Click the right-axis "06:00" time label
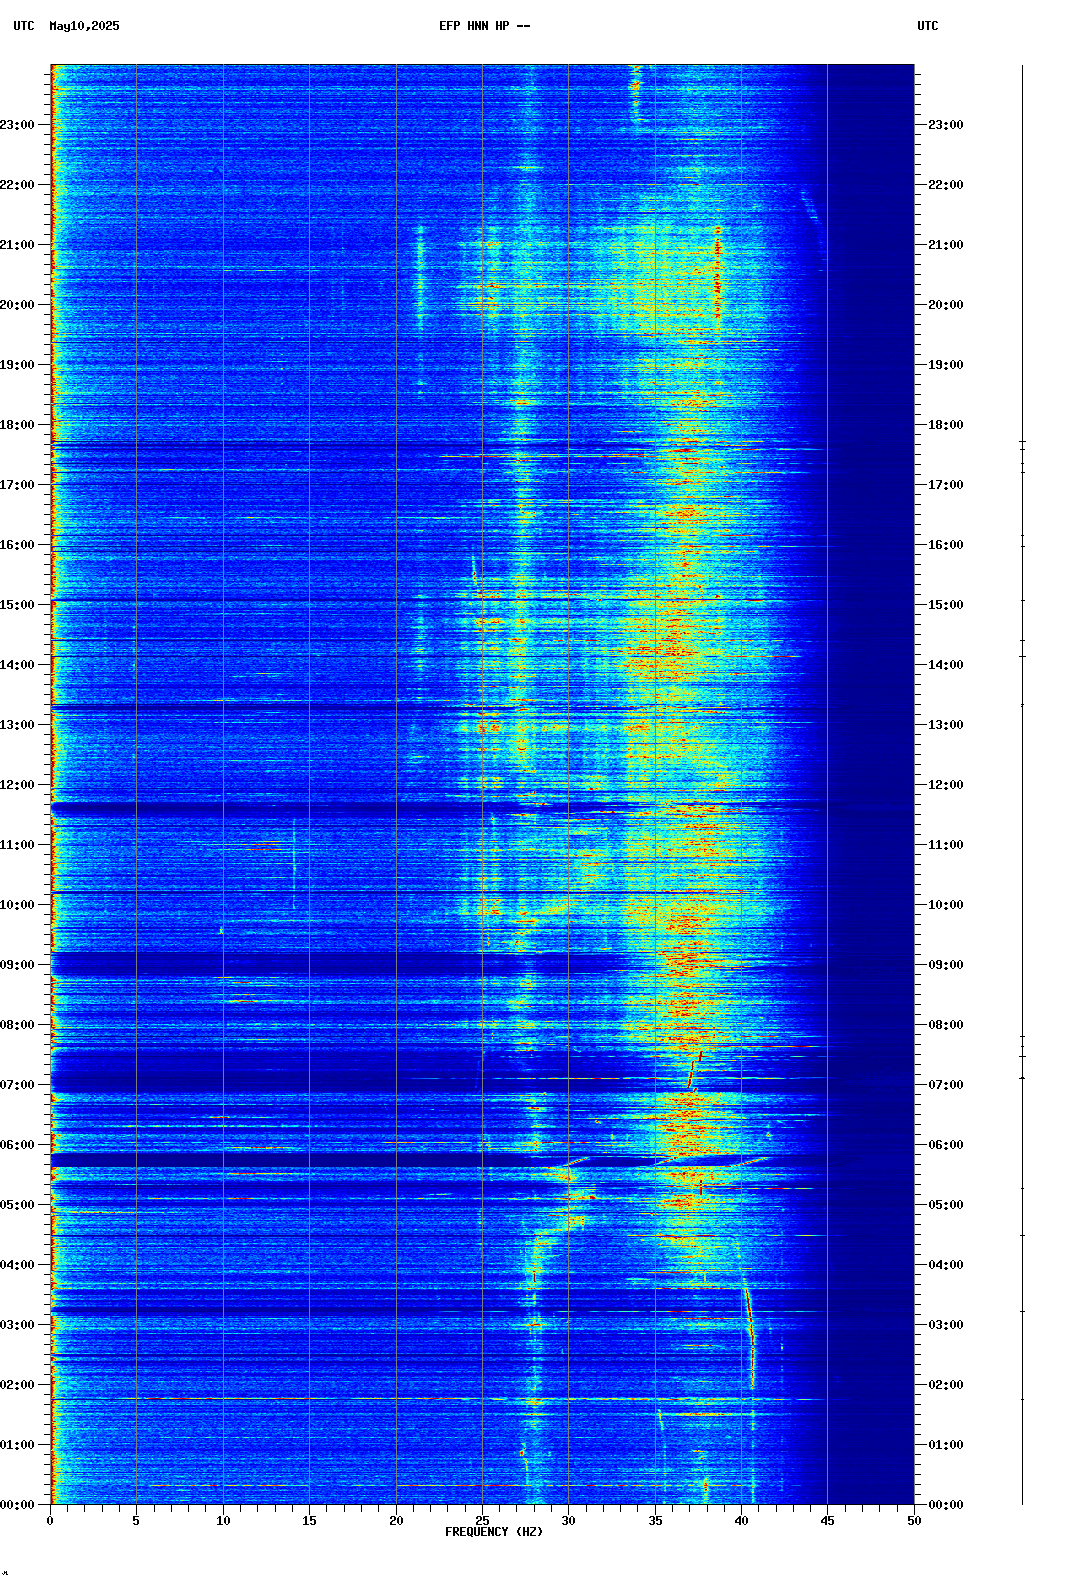Image resolution: width=1066 pixels, height=1584 pixels. (x=946, y=1145)
